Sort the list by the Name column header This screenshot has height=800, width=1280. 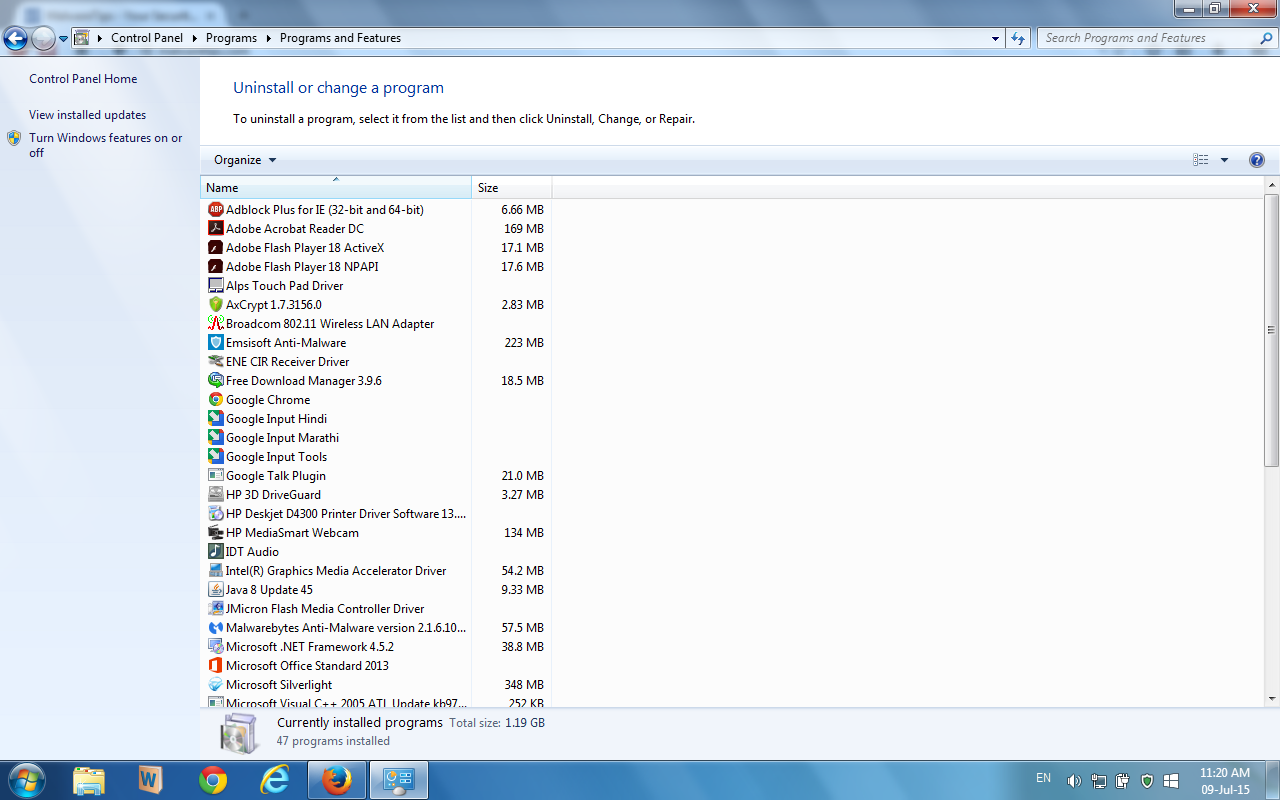click(x=336, y=188)
